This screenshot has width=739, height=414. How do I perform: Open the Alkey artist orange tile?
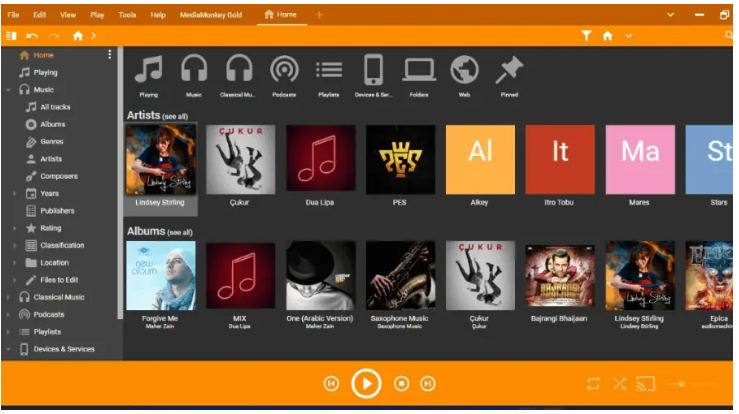(x=480, y=160)
